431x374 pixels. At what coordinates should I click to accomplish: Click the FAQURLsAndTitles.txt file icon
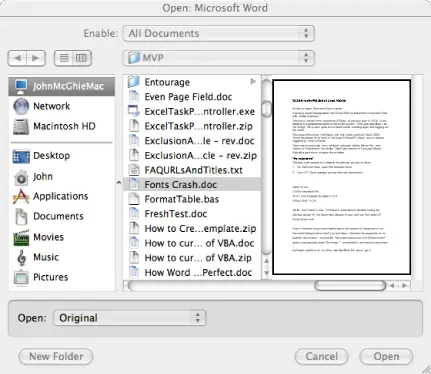pos(134,170)
